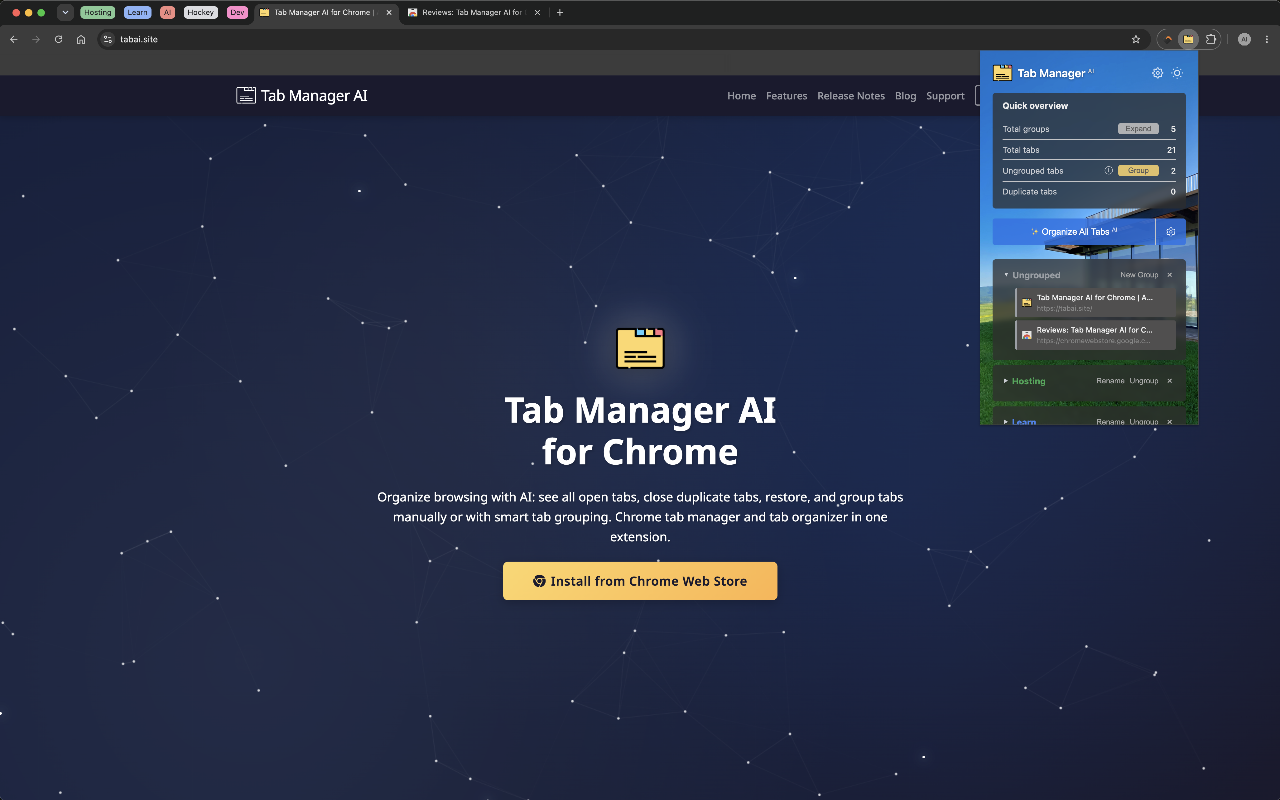Go forward with browser forward arrow
Screen dimensions: 1280x800
tap(36, 39)
